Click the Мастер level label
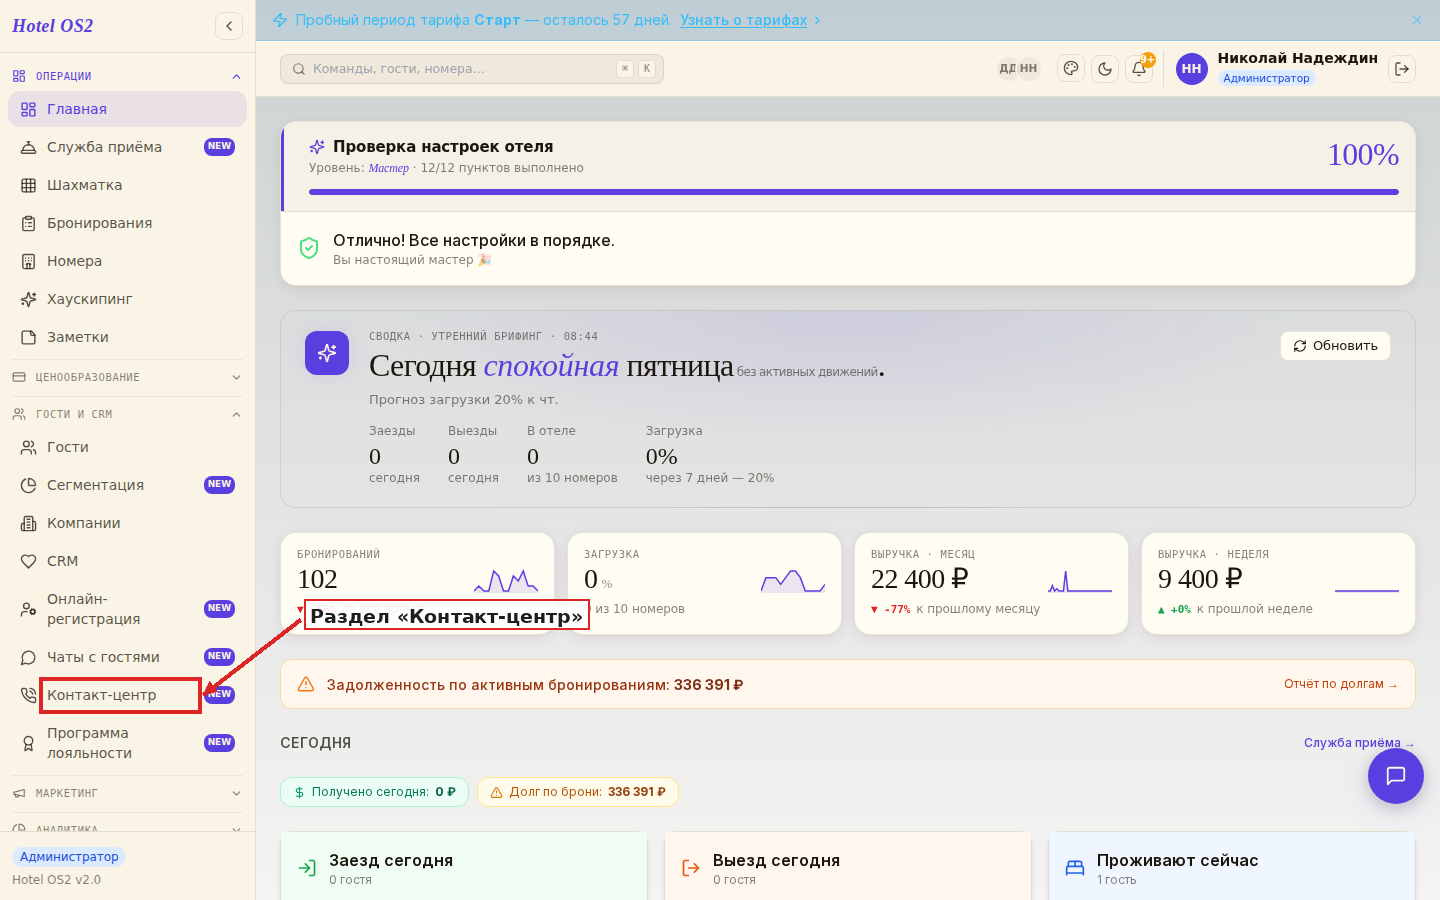This screenshot has height=900, width=1440. (388, 168)
